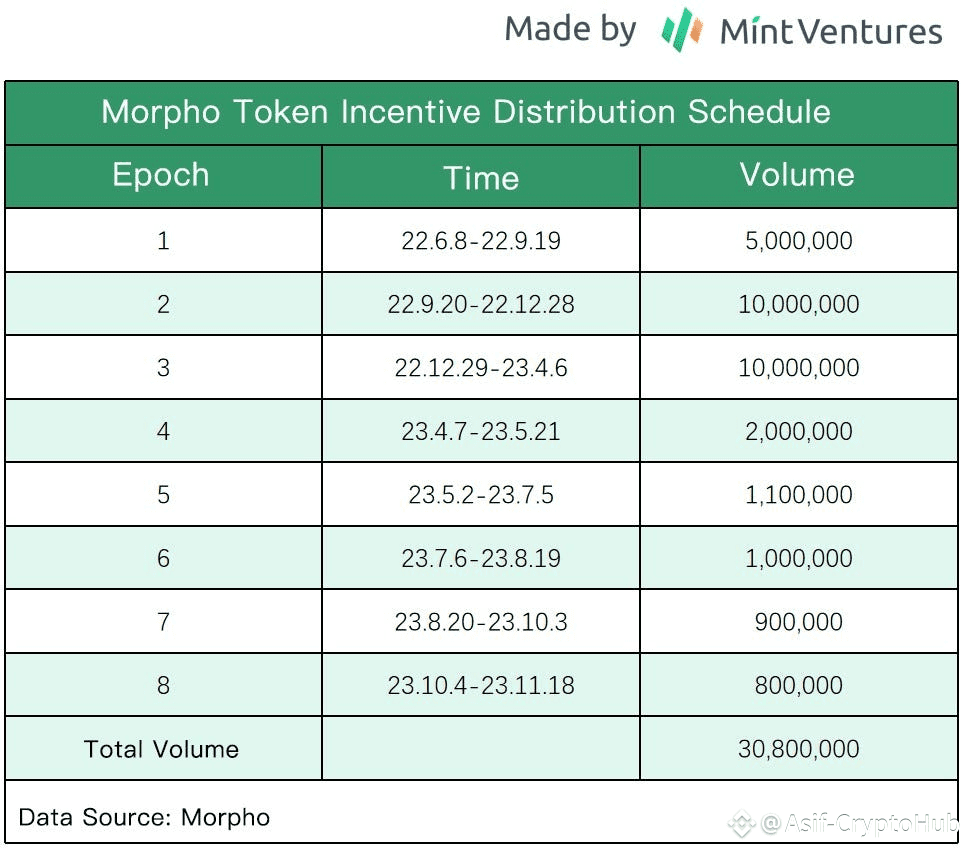Screen dimensions: 968x849
Task: Select the 5,000,000 volume cell
Action: (x=799, y=240)
